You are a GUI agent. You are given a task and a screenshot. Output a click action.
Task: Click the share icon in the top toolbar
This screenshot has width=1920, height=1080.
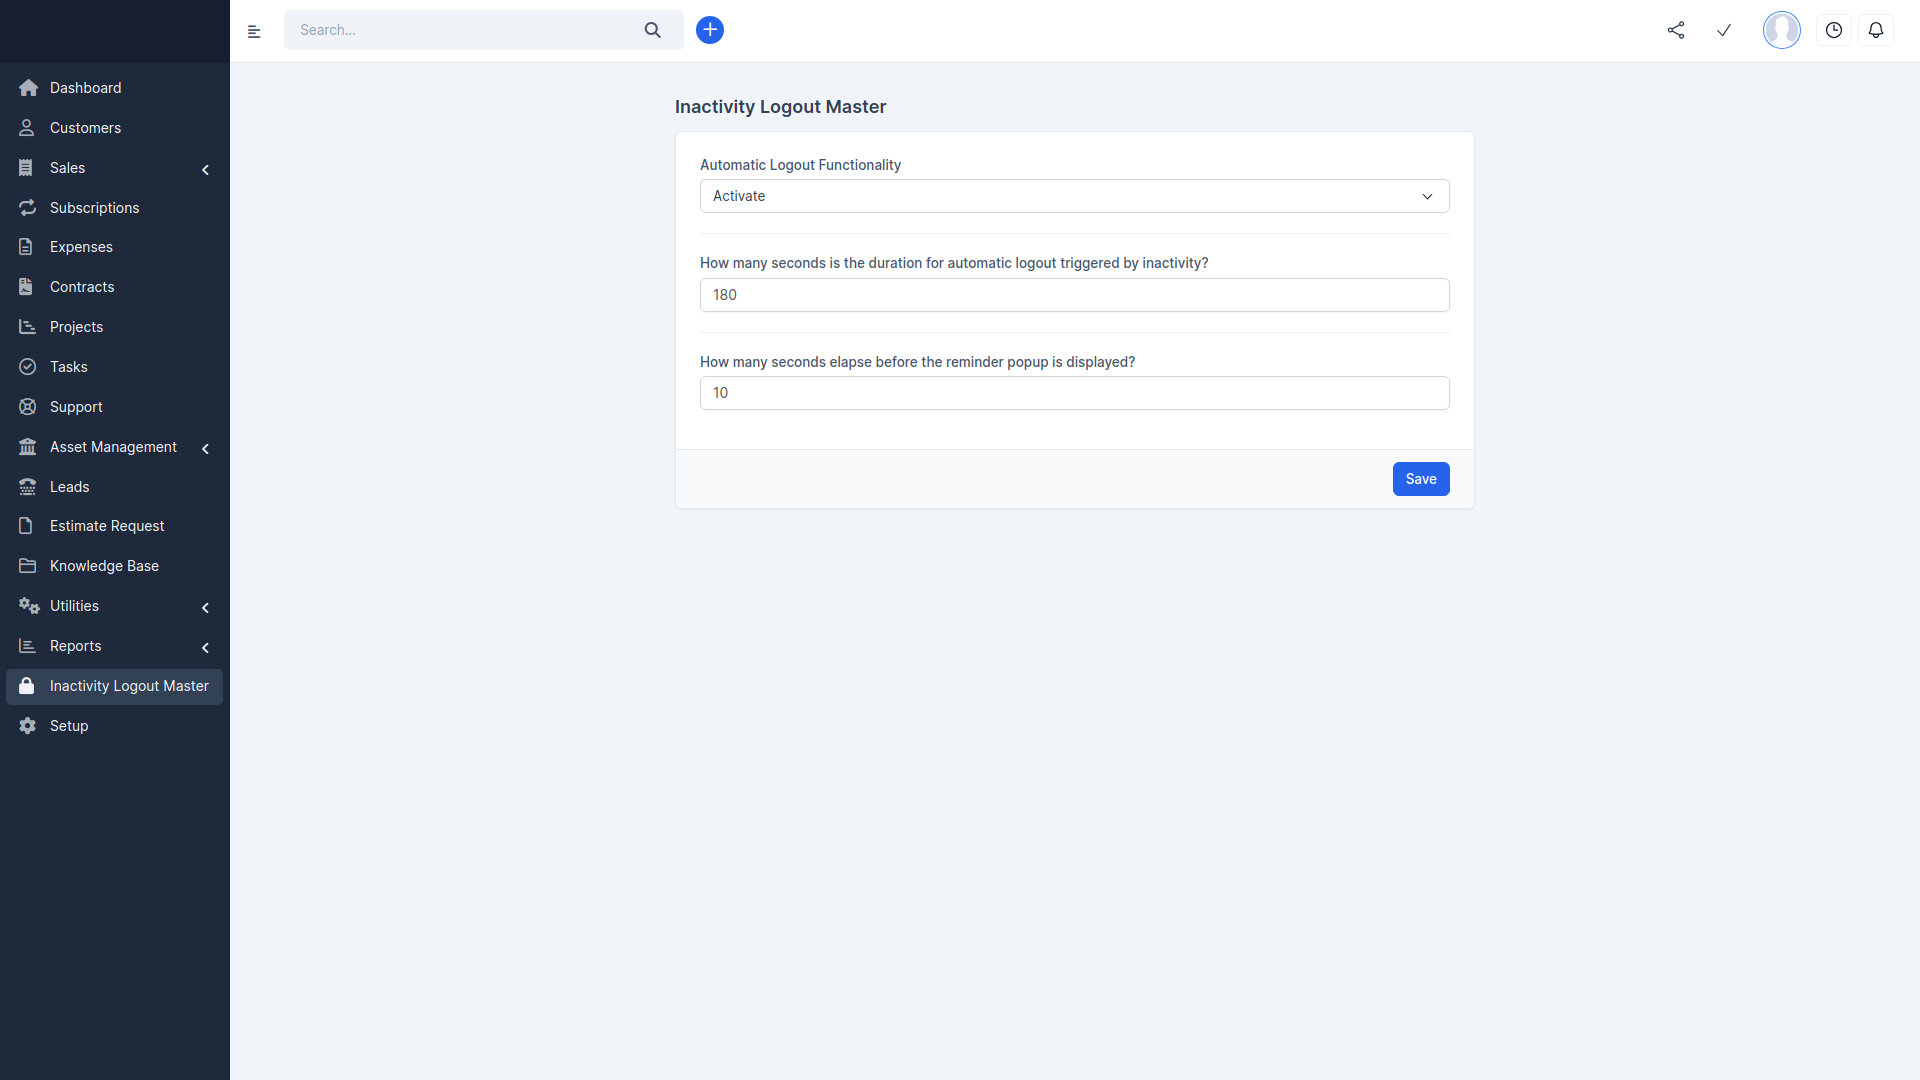point(1676,30)
